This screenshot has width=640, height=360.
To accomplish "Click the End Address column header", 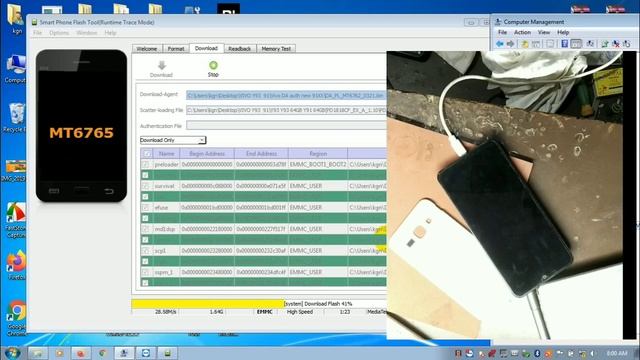I will pos(261,154).
